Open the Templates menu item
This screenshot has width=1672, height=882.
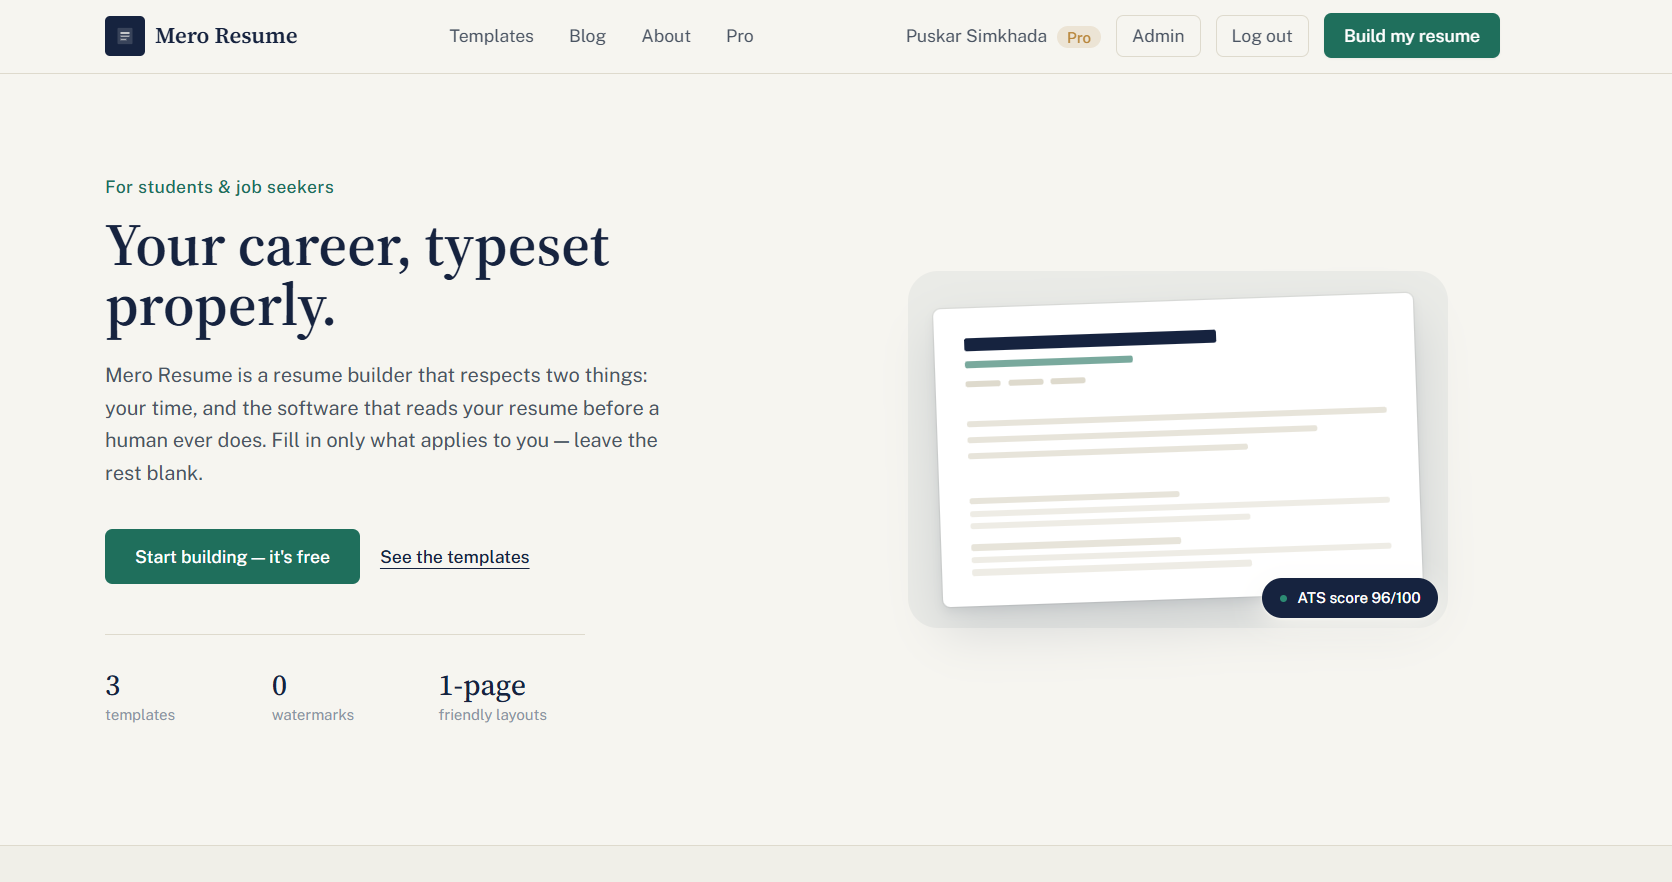click(x=491, y=36)
